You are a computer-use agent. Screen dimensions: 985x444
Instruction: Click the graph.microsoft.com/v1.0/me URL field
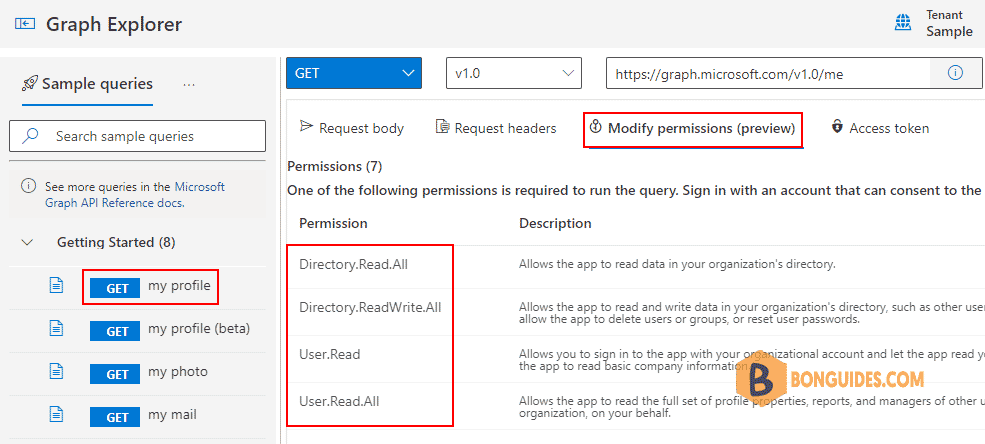[768, 73]
